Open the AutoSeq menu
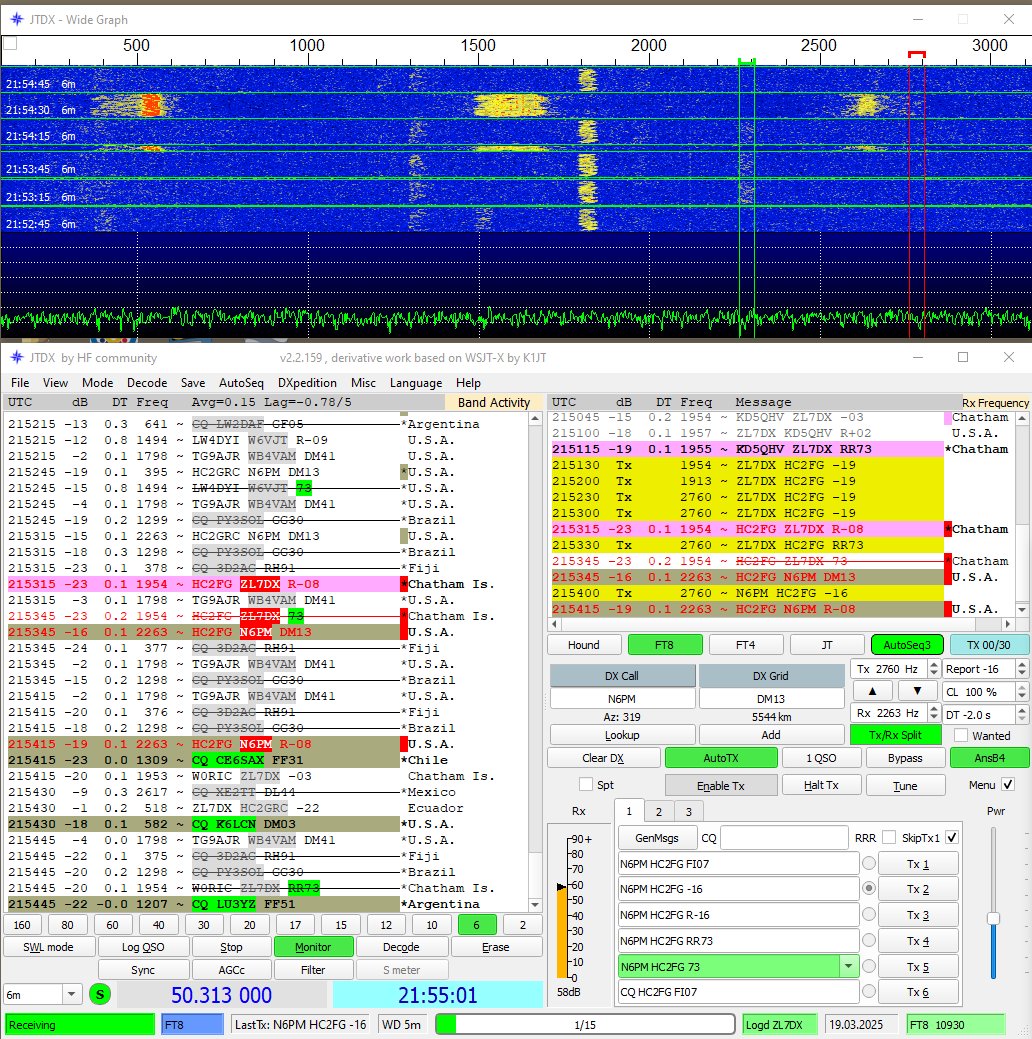Viewport: 1032px width, 1039px height. coord(241,382)
